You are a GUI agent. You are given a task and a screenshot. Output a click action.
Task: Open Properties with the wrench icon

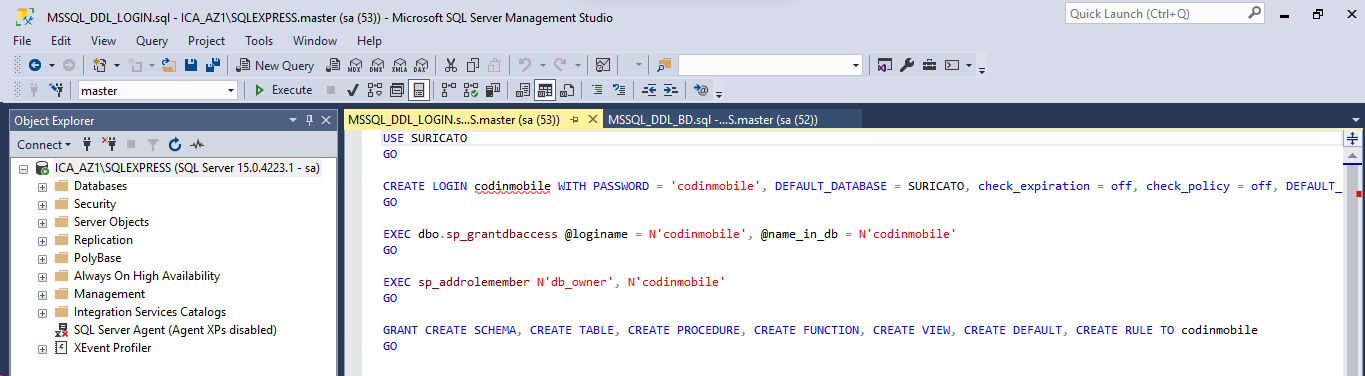click(907, 65)
